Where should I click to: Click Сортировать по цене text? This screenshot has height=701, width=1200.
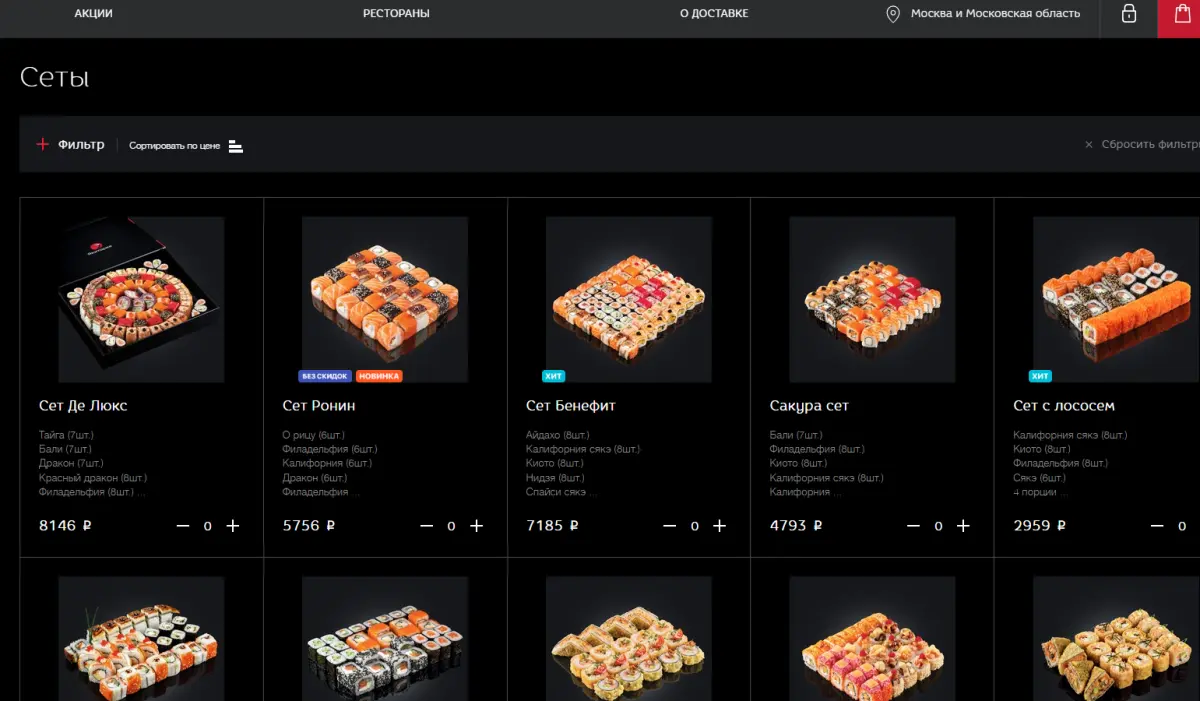[174, 146]
